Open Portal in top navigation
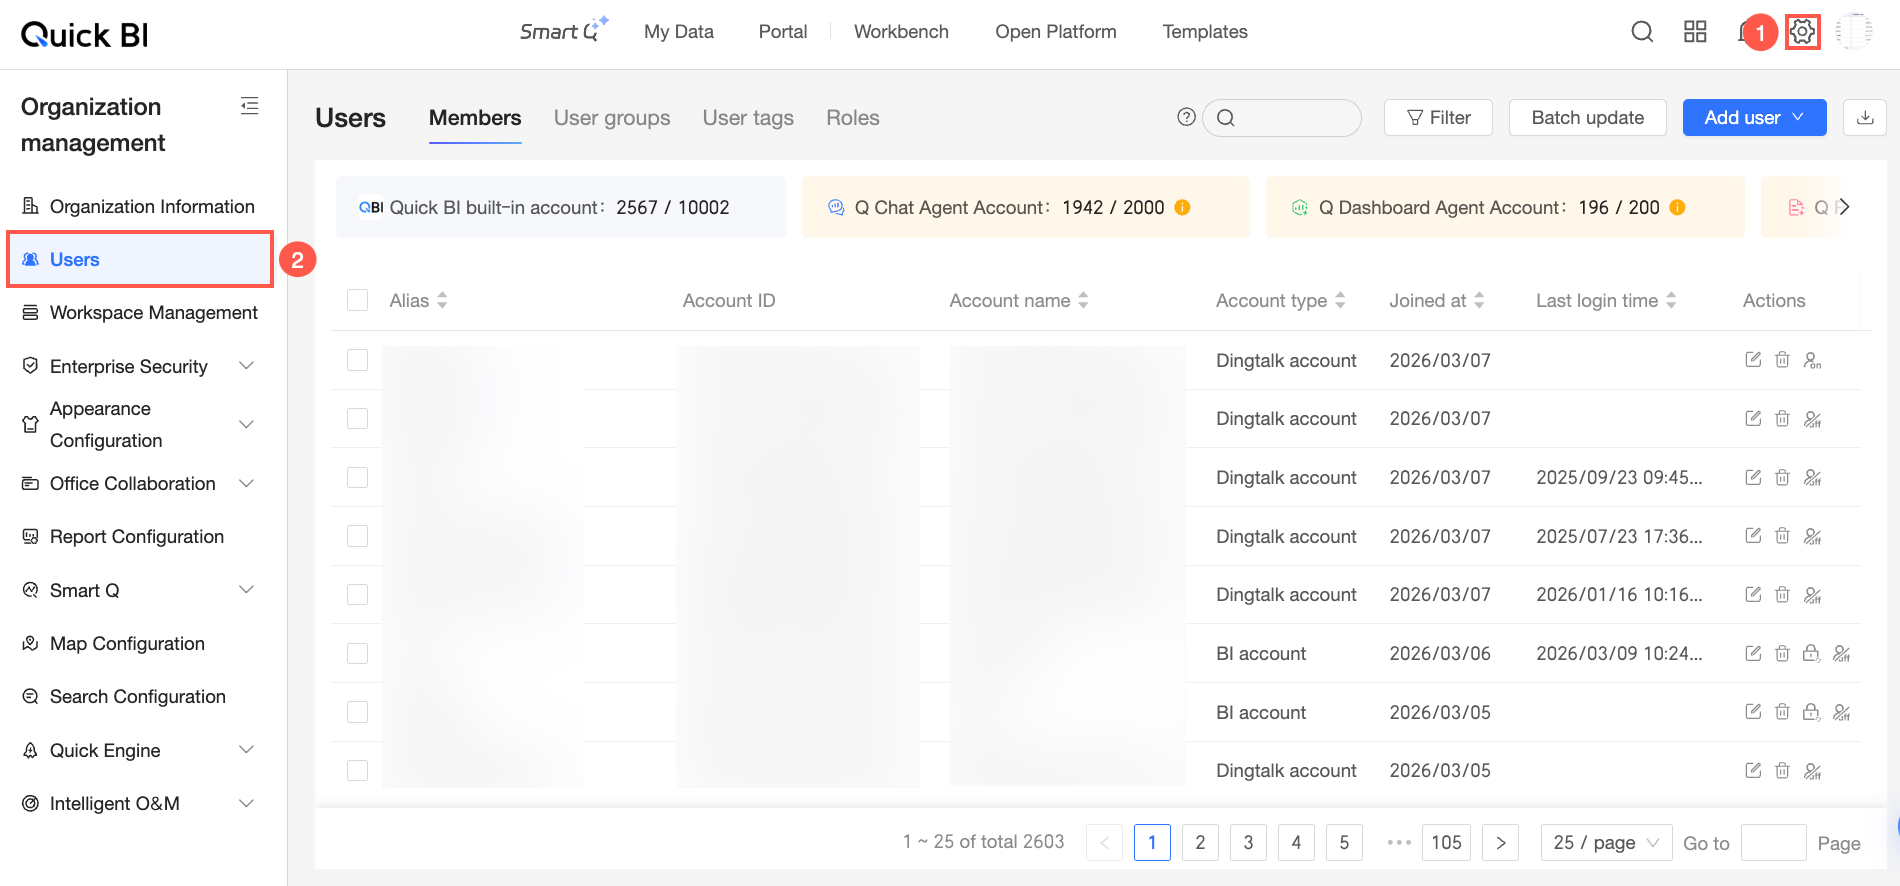The image size is (1900, 886). point(783,32)
